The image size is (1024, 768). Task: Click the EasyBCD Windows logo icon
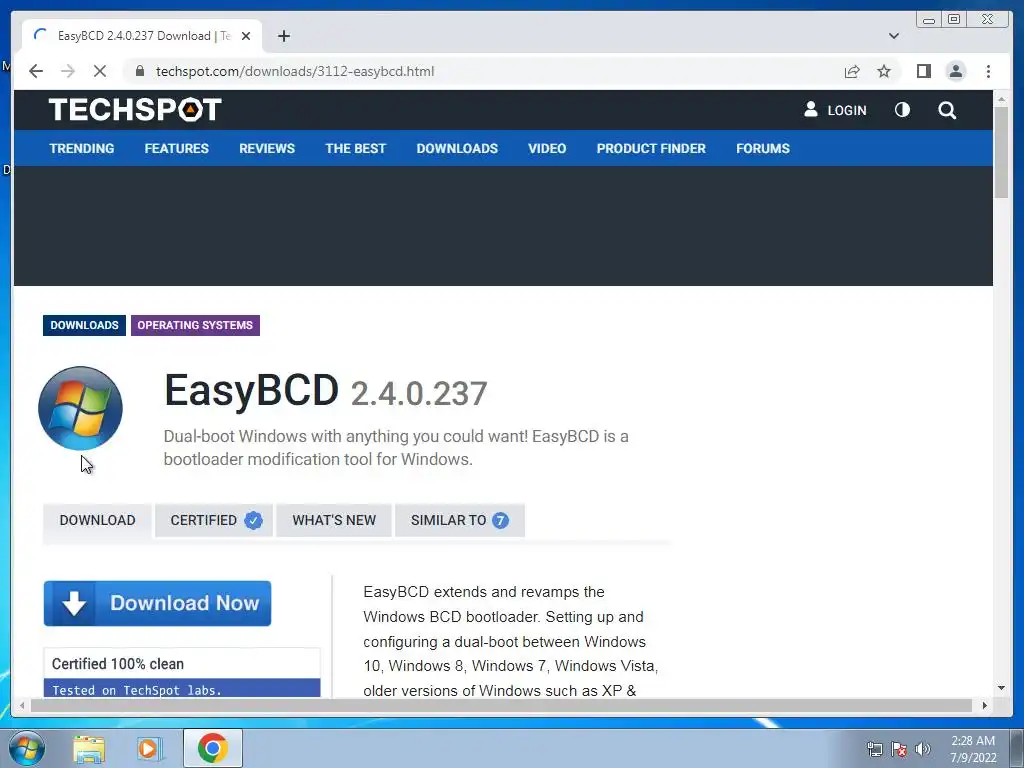80,408
